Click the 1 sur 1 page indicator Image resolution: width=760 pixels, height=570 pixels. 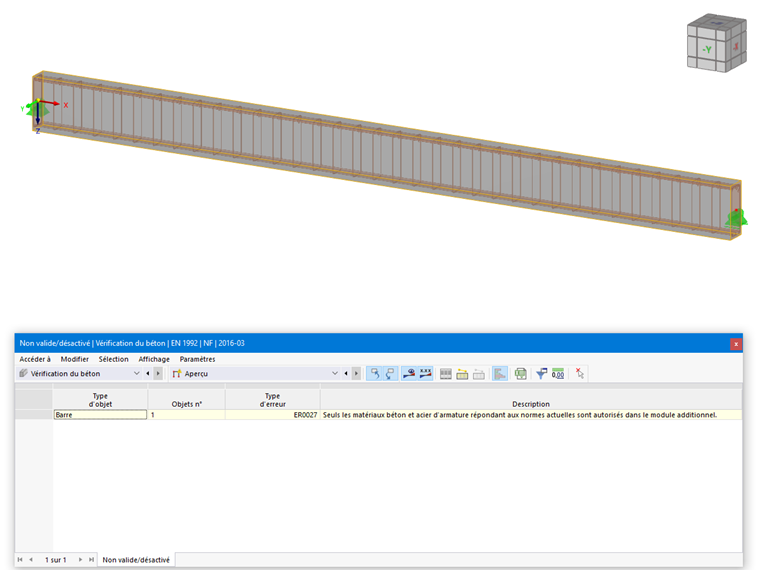coord(56,560)
